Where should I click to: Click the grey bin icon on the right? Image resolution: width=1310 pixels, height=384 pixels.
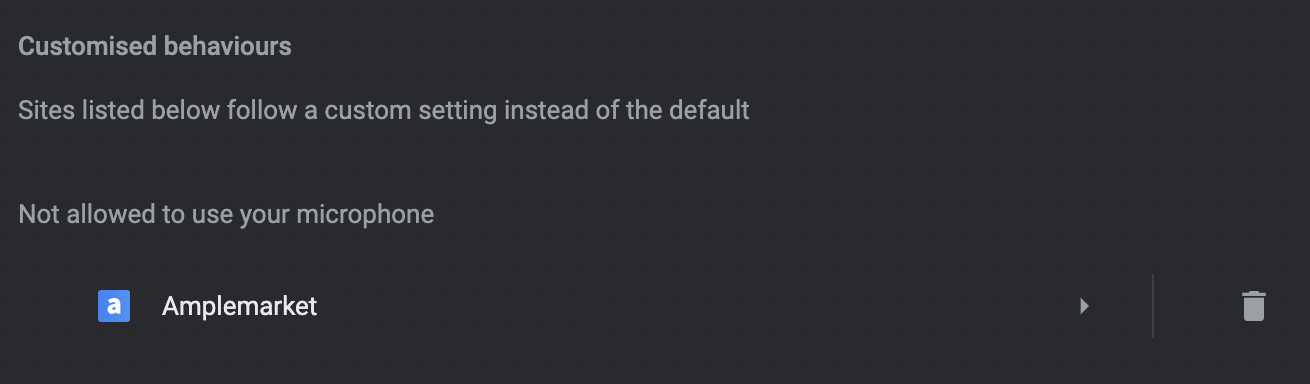1253,306
